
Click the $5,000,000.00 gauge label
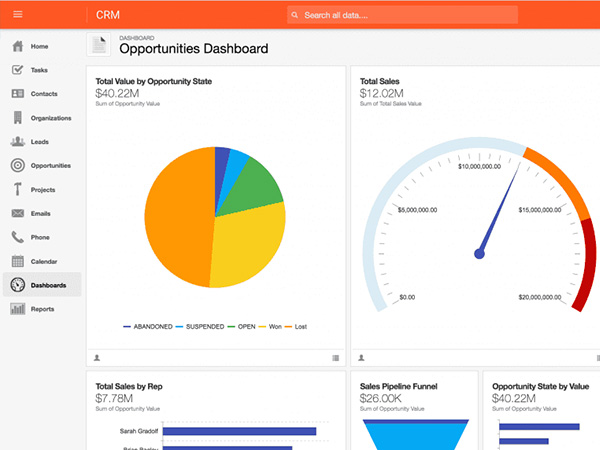coord(417,210)
